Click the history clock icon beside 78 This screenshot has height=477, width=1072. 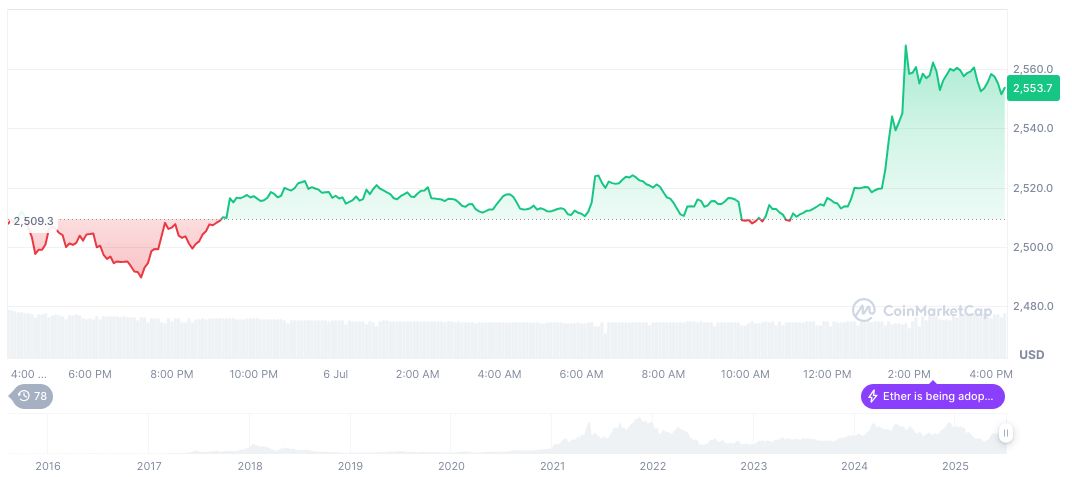click(24, 396)
